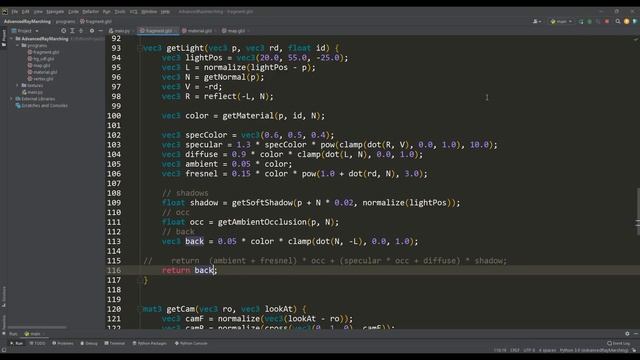Open the Code menu
640x360 pixels.
[x=73, y=11]
